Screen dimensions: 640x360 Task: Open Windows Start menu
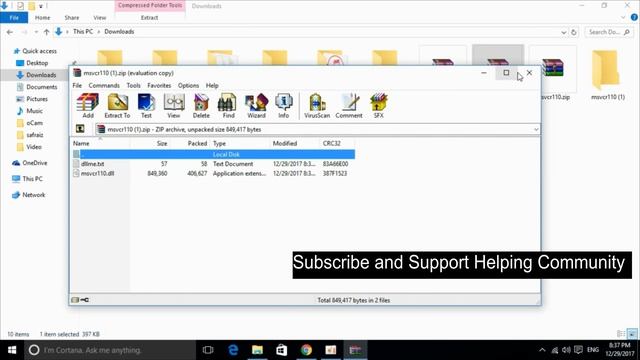12,350
